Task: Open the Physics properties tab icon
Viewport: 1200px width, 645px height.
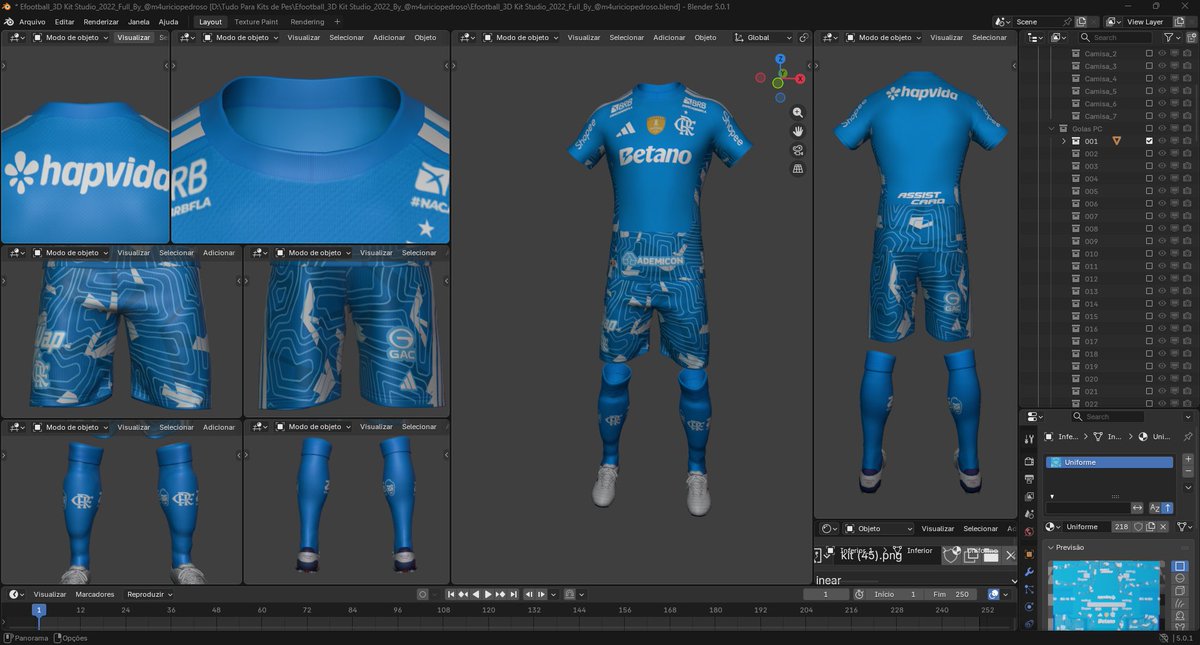Action: [1029, 607]
